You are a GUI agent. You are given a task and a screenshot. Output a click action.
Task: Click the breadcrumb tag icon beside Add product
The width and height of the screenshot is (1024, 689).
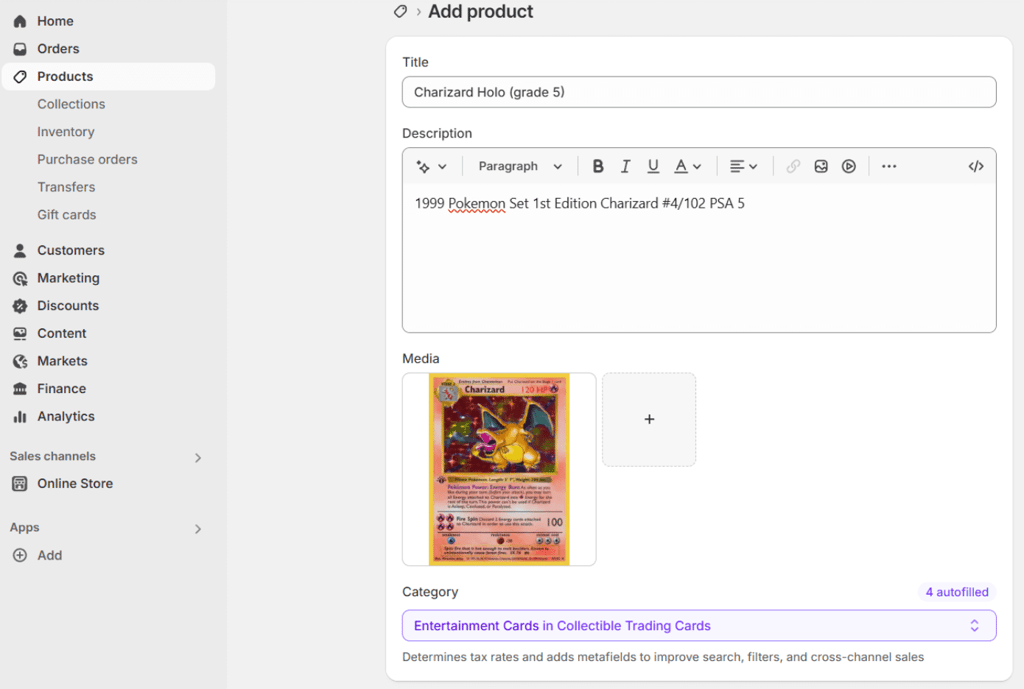(x=400, y=11)
